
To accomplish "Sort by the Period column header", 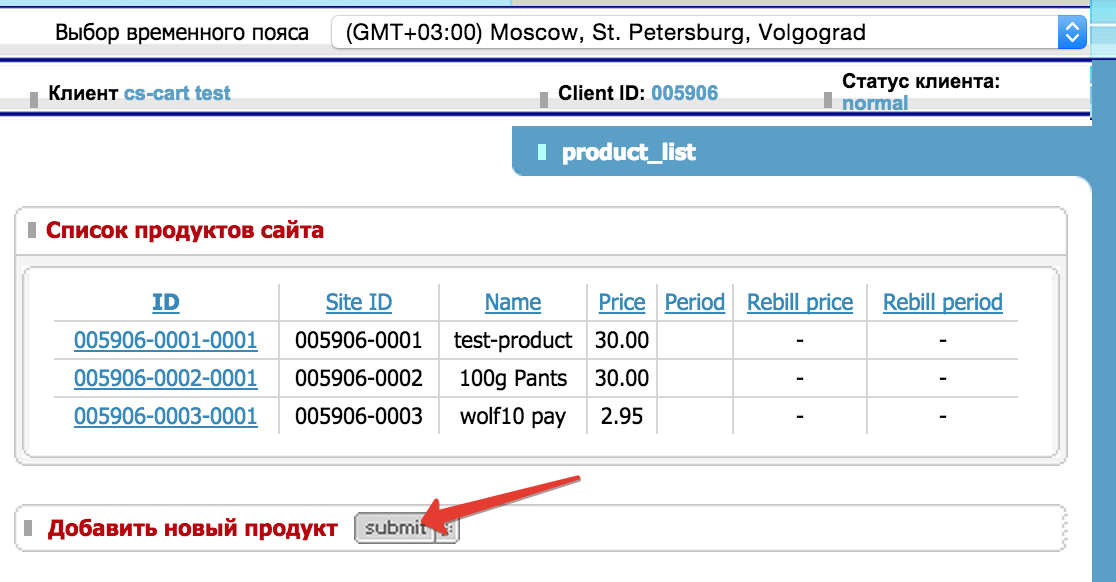I will [695, 302].
